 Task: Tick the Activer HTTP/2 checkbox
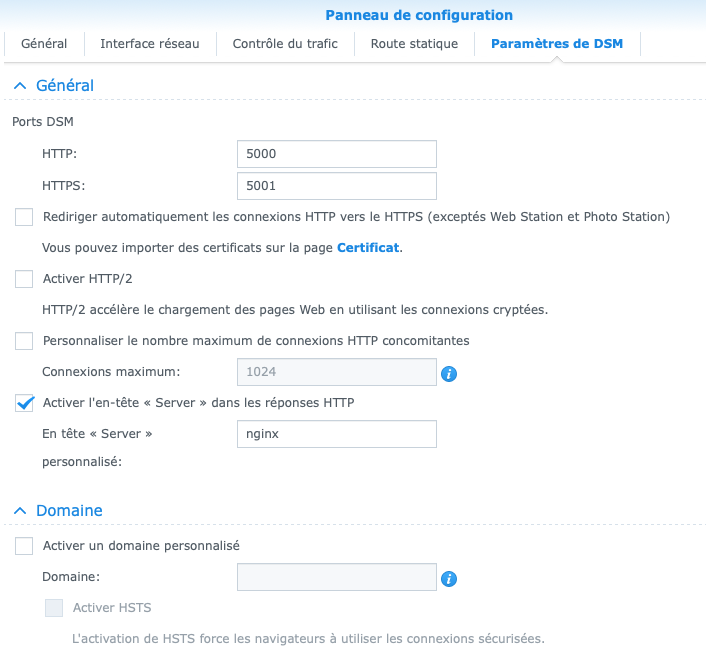[24, 279]
